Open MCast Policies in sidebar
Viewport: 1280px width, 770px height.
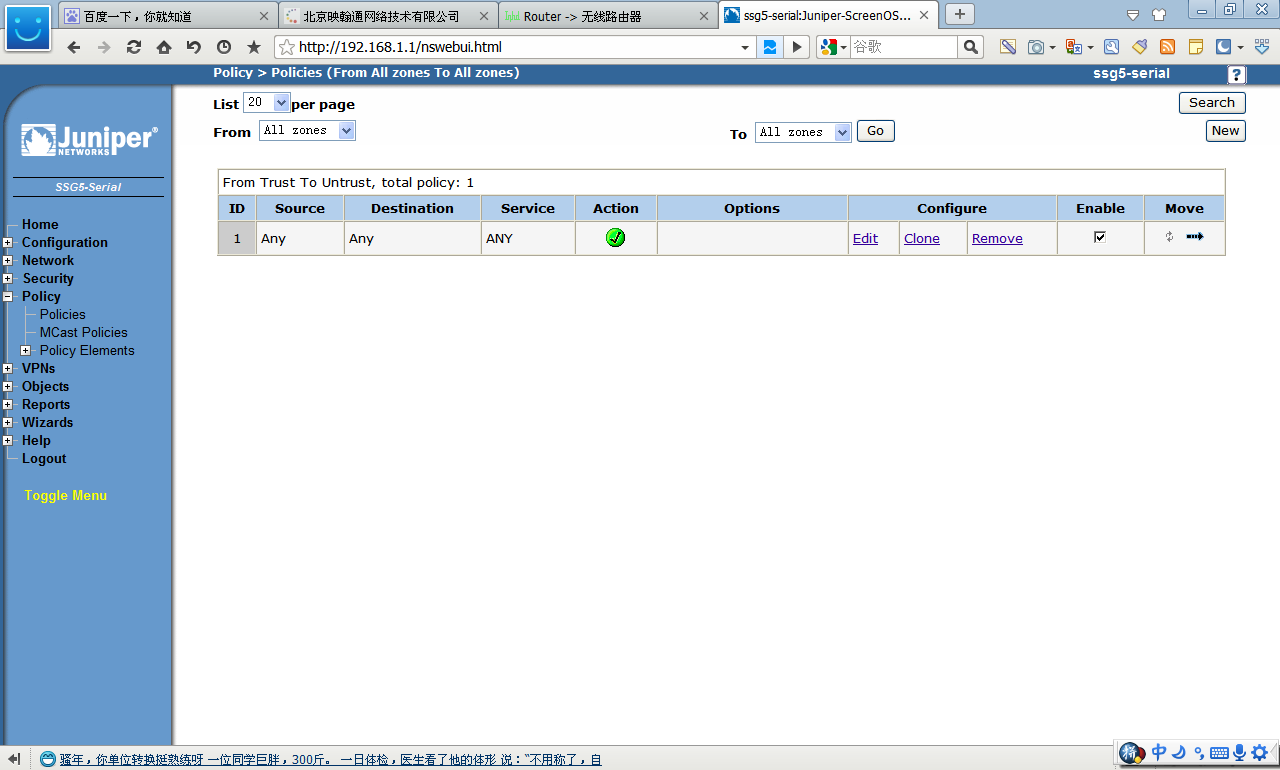point(83,332)
